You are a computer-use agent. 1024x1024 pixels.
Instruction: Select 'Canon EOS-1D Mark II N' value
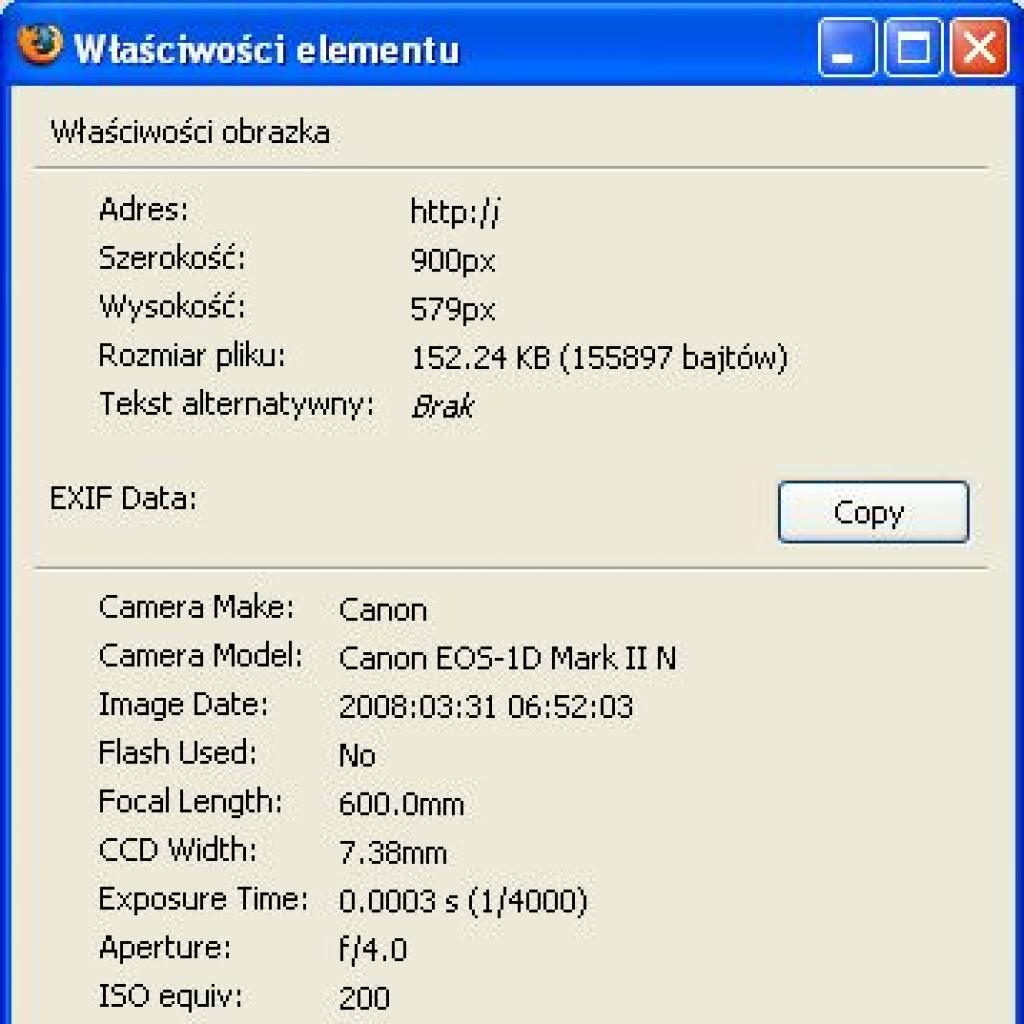(507, 658)
